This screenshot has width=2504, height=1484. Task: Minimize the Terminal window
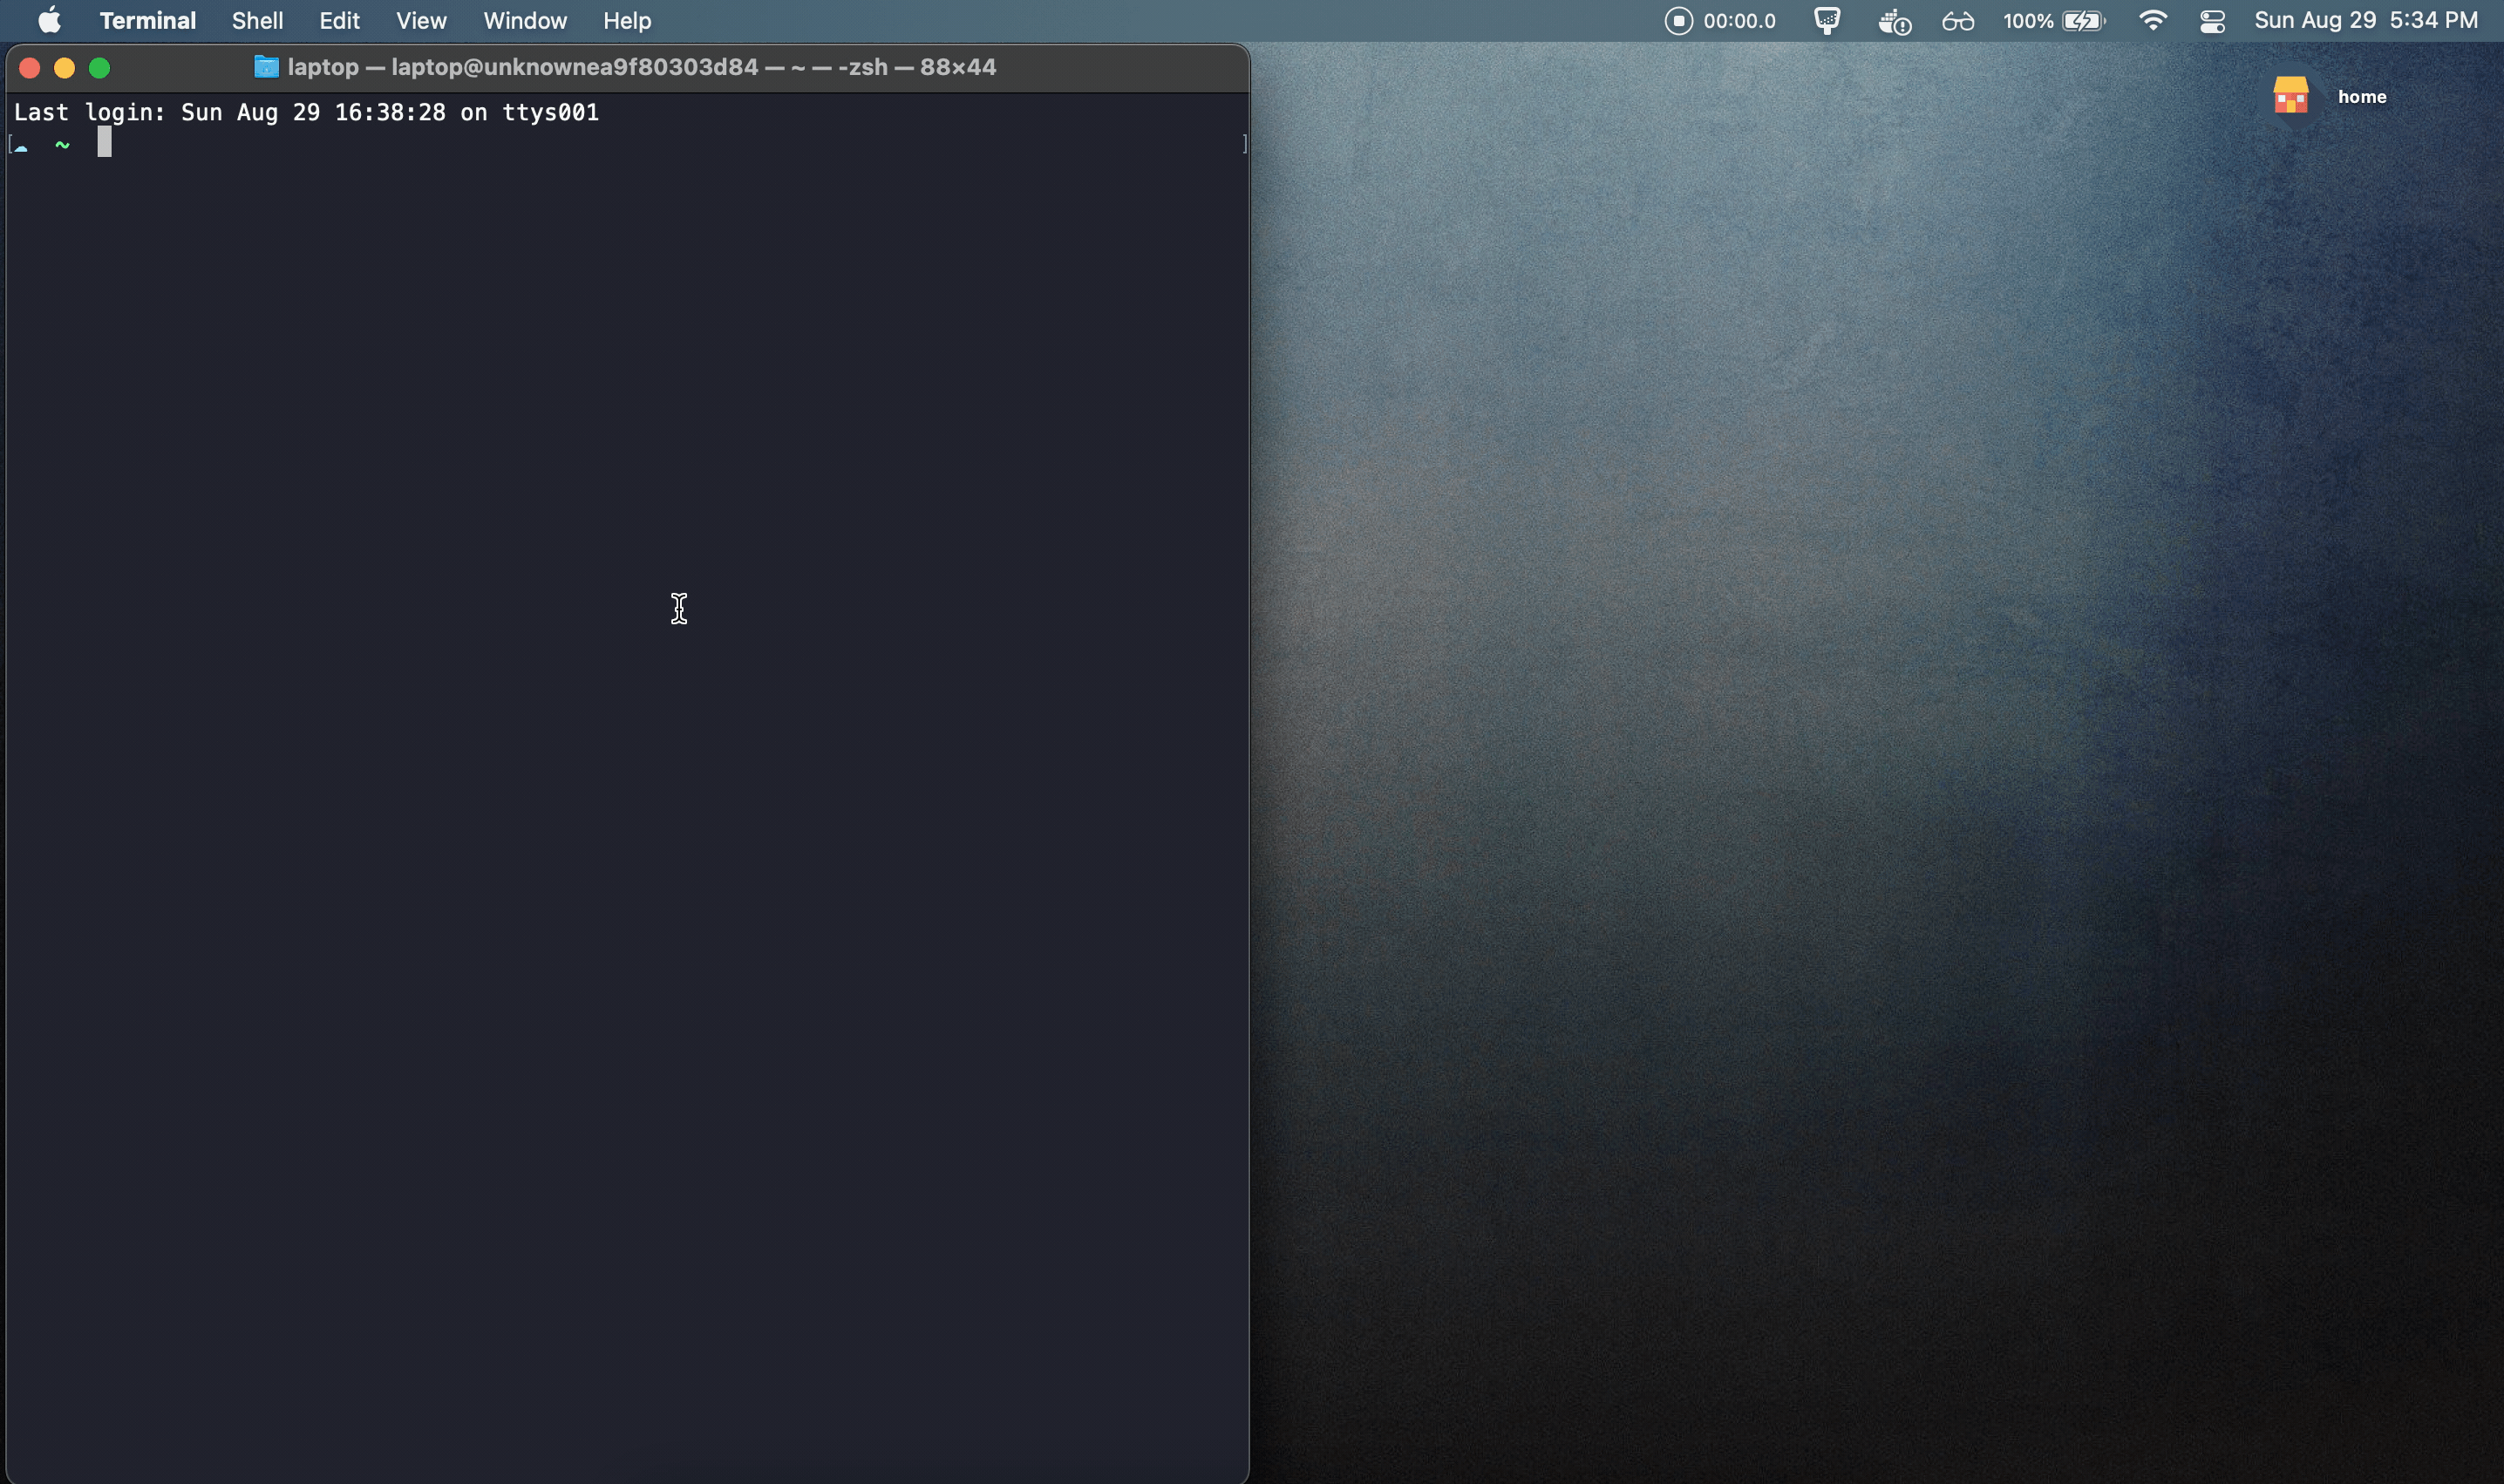[x=64, y=68]
